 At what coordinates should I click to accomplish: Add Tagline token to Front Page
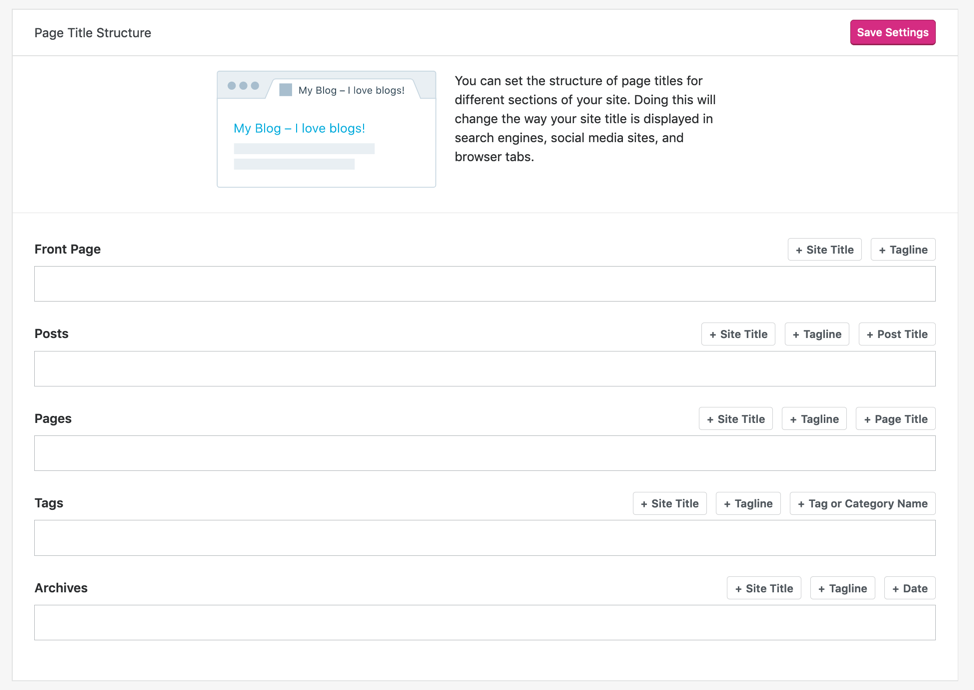tap(903, 250)
